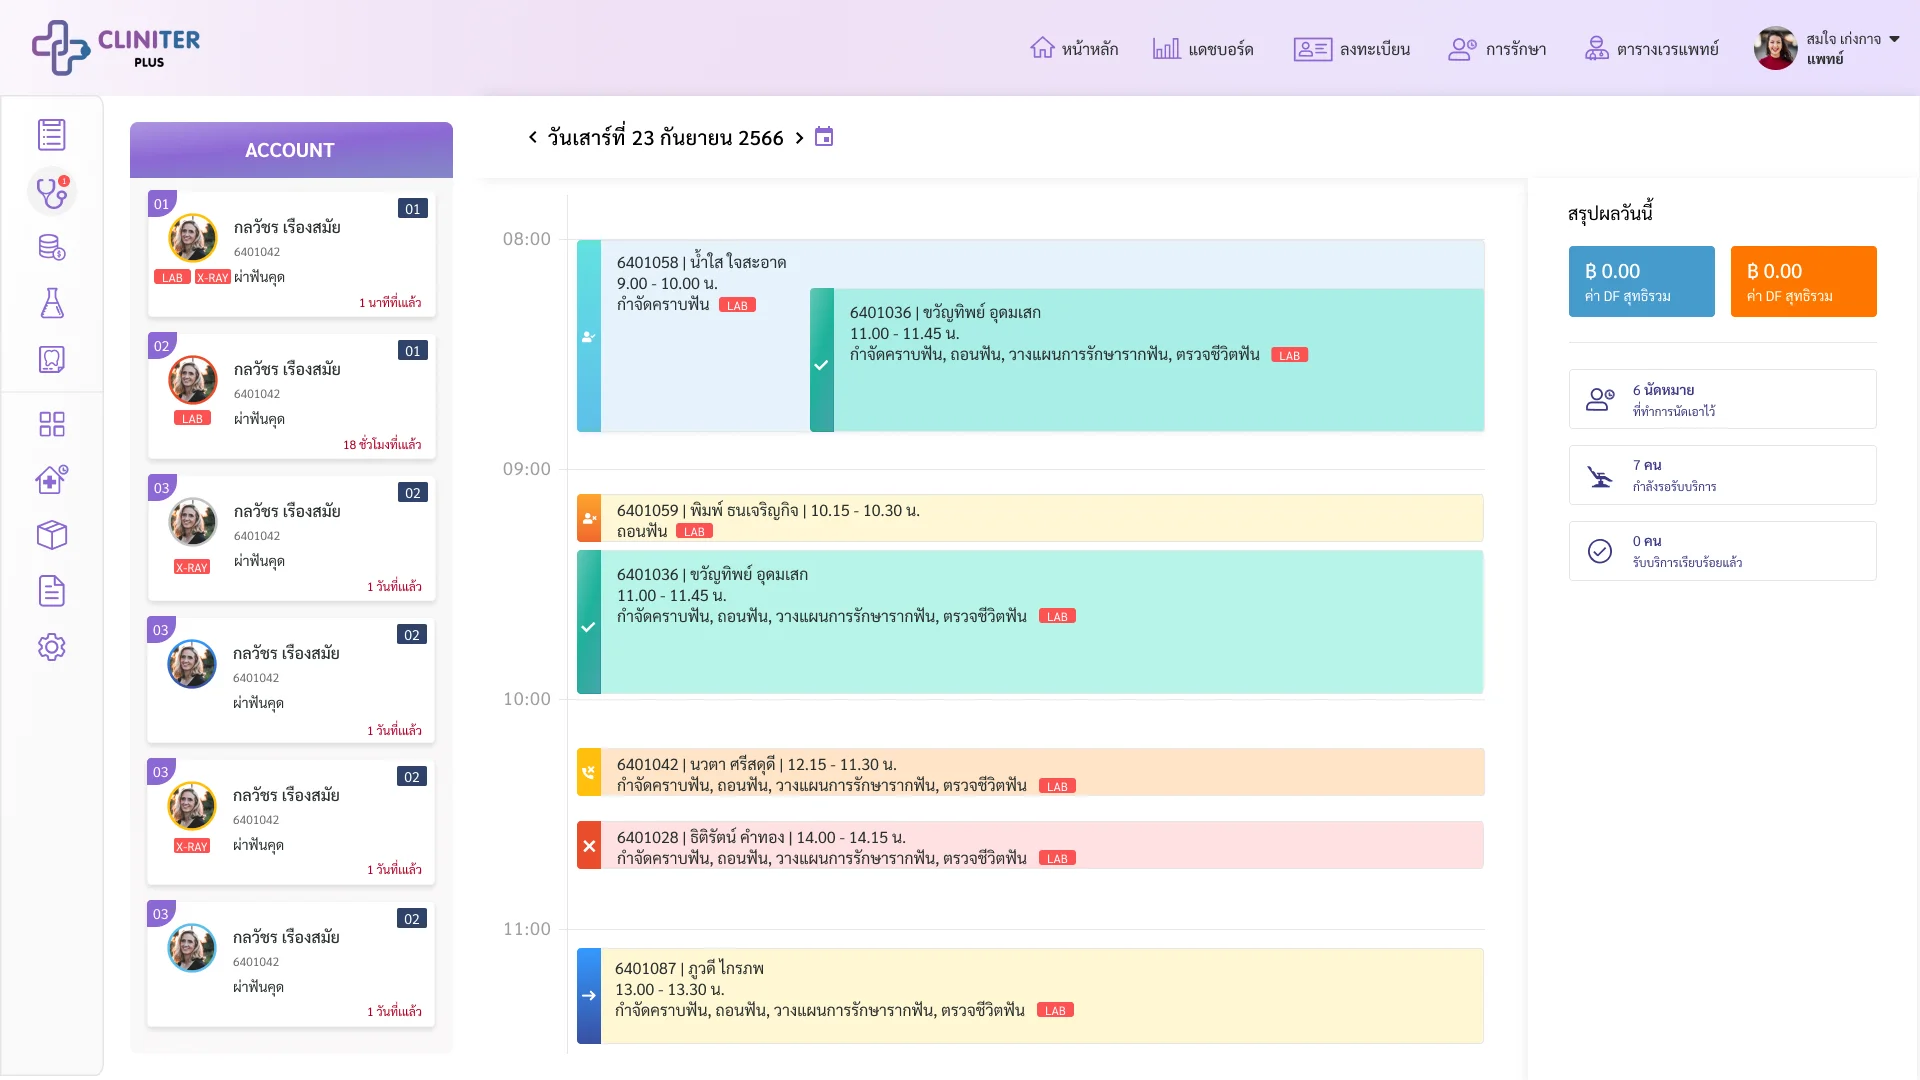The width and height of the screenshot is (1920, 1080).
Task: Open the ตารางเวรแพทย์ schedule menu
Action: (1651, 48)
